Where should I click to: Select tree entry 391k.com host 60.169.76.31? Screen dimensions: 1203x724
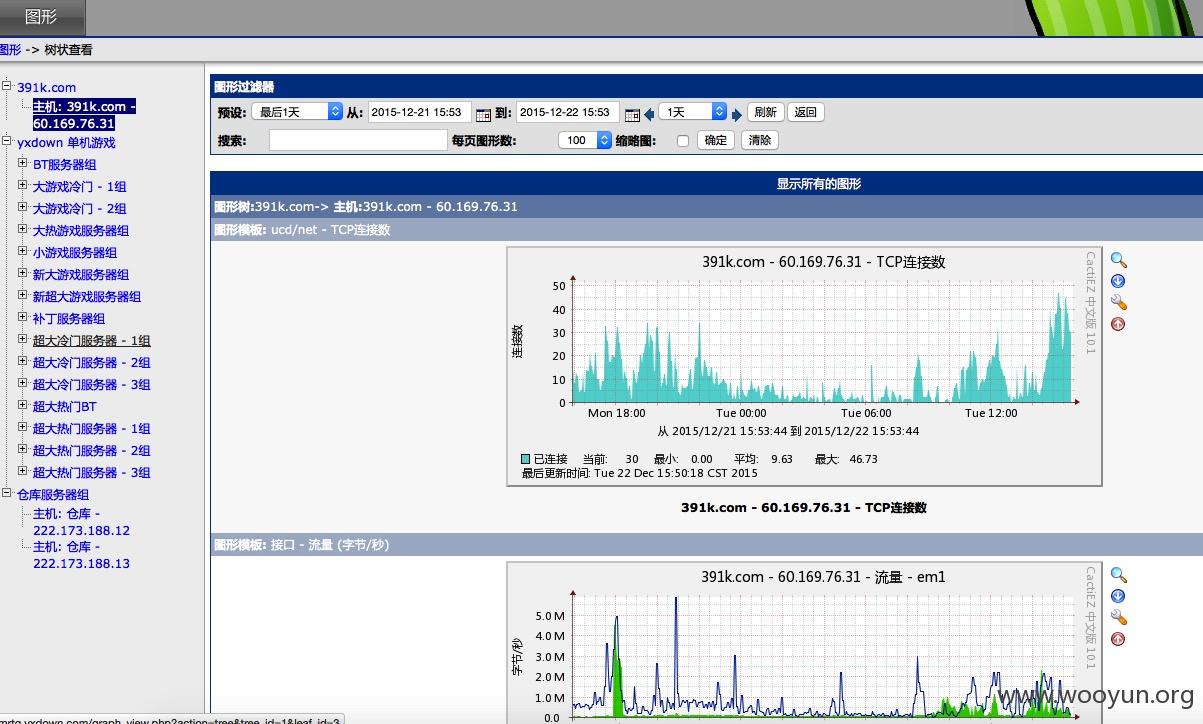click(84, 115)
